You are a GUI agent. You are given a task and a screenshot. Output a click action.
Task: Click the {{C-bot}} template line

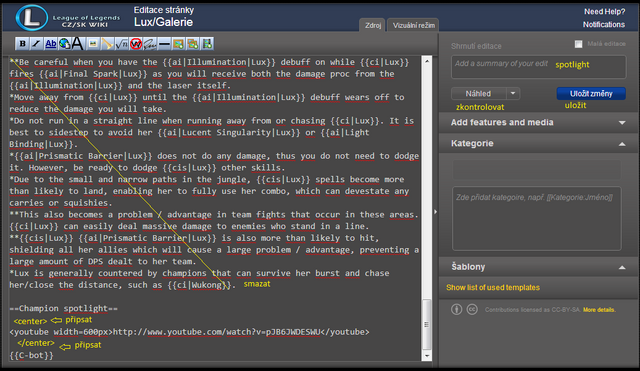pos(31,355)
